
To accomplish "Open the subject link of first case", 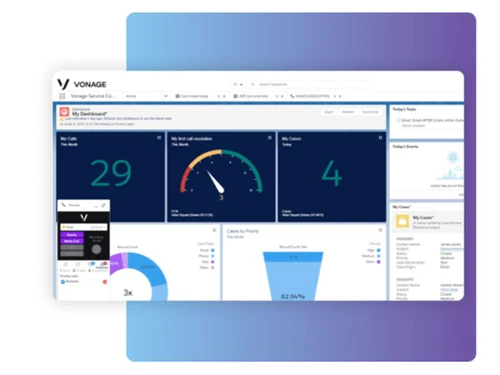I will pyautogui.click(x=452, y=249).
